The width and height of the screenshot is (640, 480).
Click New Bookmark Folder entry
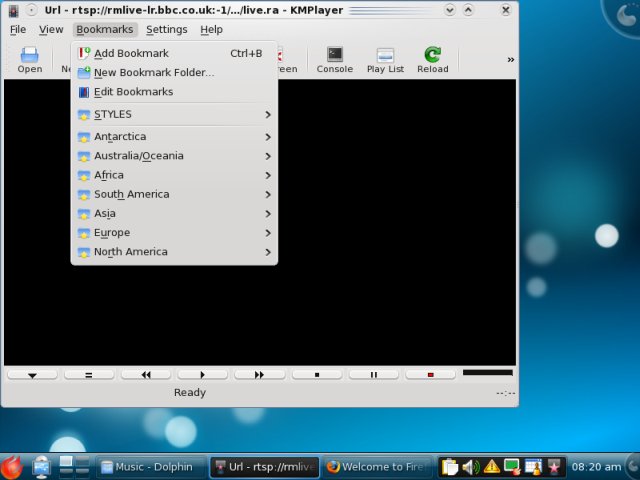tap(153, 72)
